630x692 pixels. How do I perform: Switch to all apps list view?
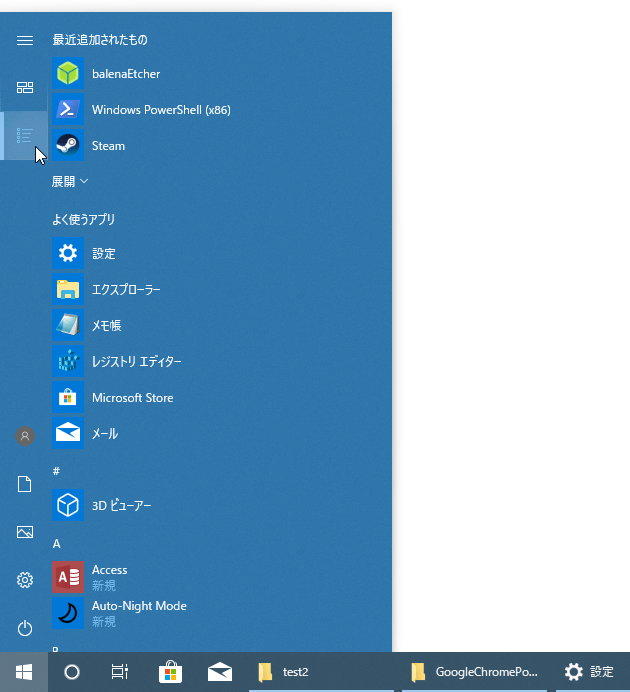[x=25, y=135]
